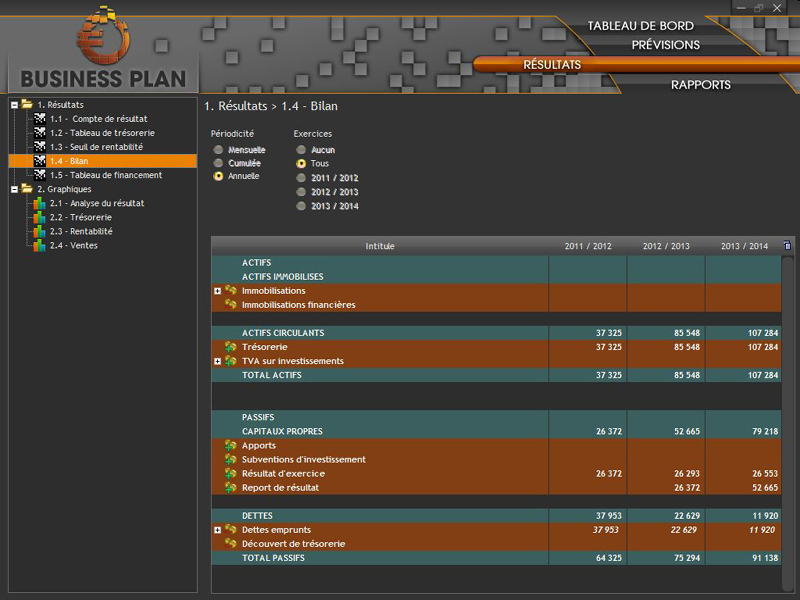Expand the TVA sur investissements row
Viewport: 800px width, 600px height.
[217, 361]
